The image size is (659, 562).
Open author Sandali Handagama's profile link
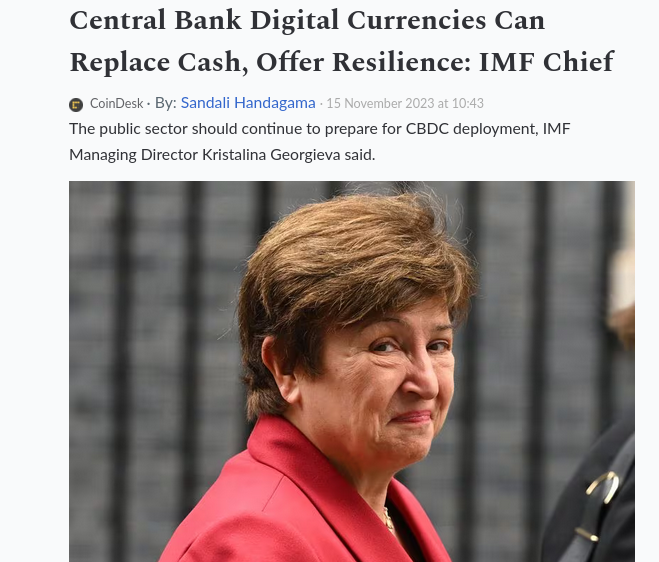(x=248, y=103)
